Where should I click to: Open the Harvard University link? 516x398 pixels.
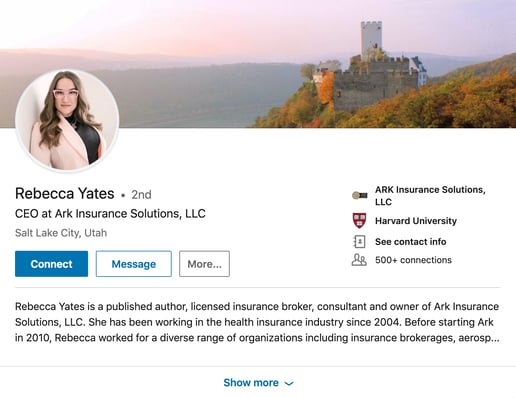pyautogui.click(x=416, y=221)
